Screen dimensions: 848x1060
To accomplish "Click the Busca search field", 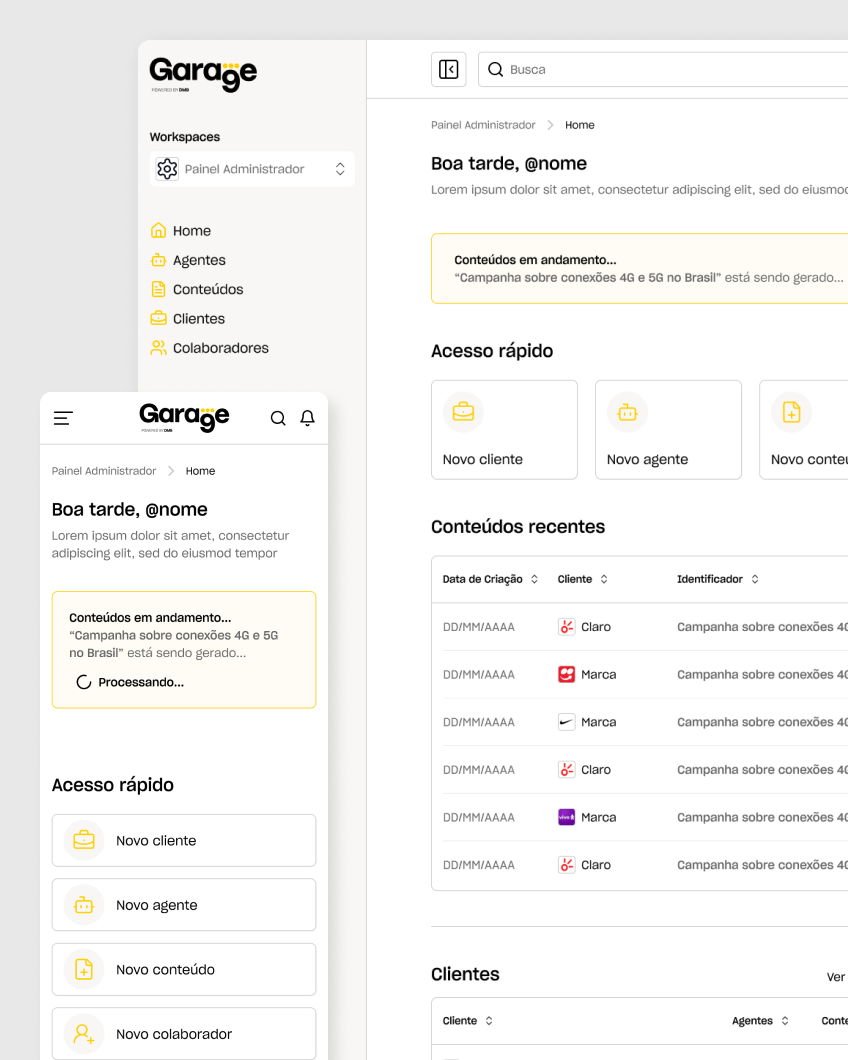I will click(x=663, y=70).
